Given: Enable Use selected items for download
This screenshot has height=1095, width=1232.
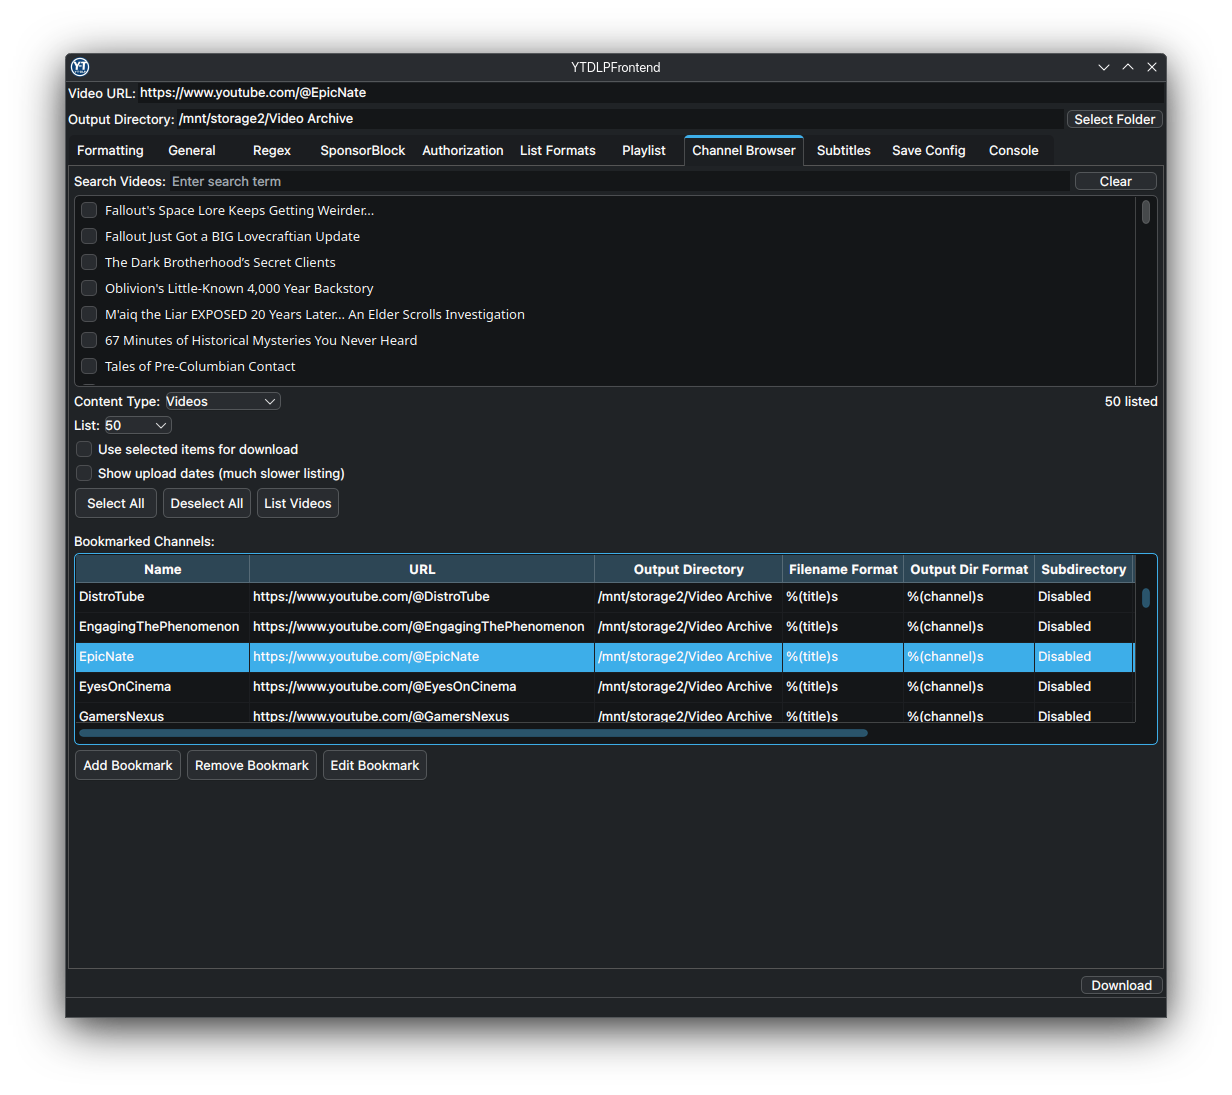Looking at the screenshot, I should pyautogui.click(x=84, y=449).
